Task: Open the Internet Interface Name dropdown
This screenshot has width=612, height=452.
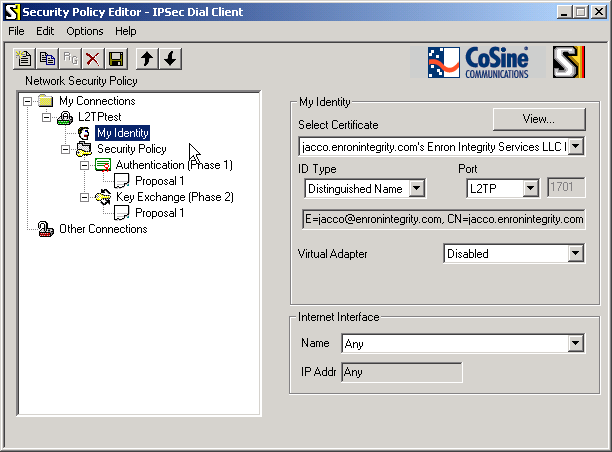Action: click(575, 343)
